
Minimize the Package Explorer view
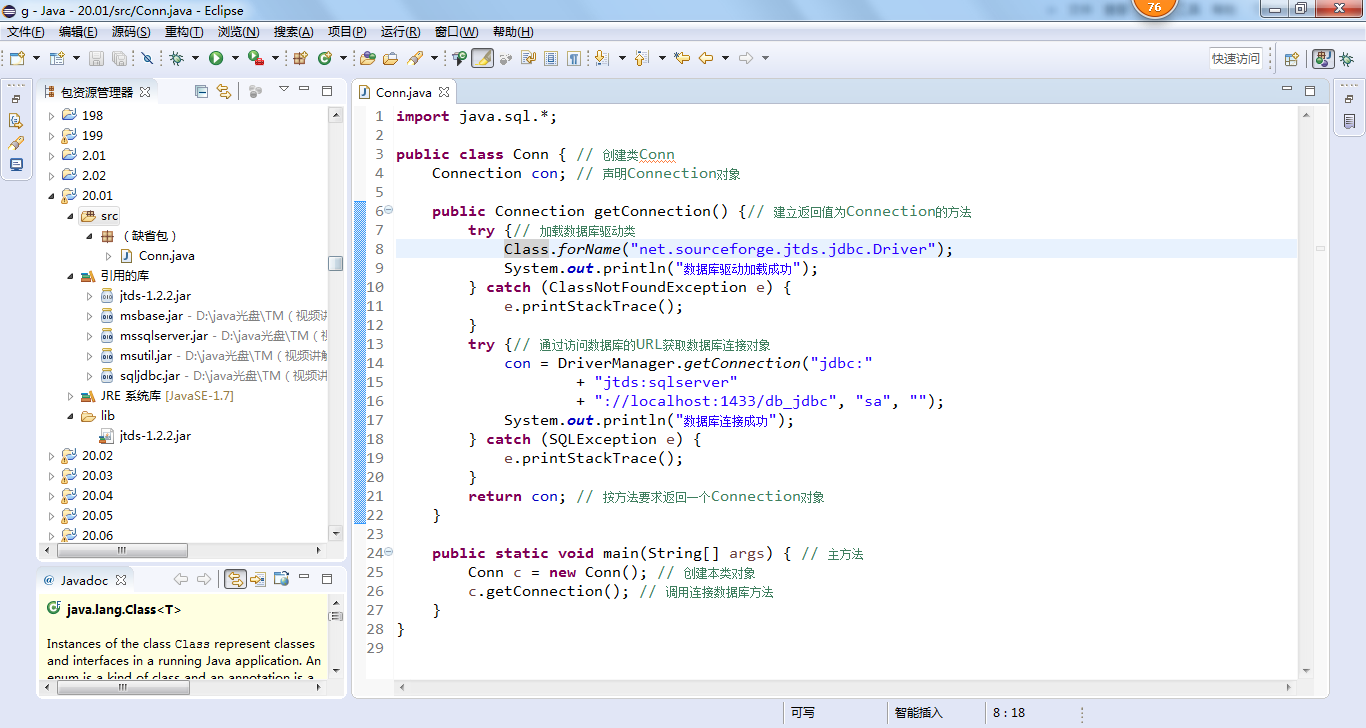tap(305, 91)
